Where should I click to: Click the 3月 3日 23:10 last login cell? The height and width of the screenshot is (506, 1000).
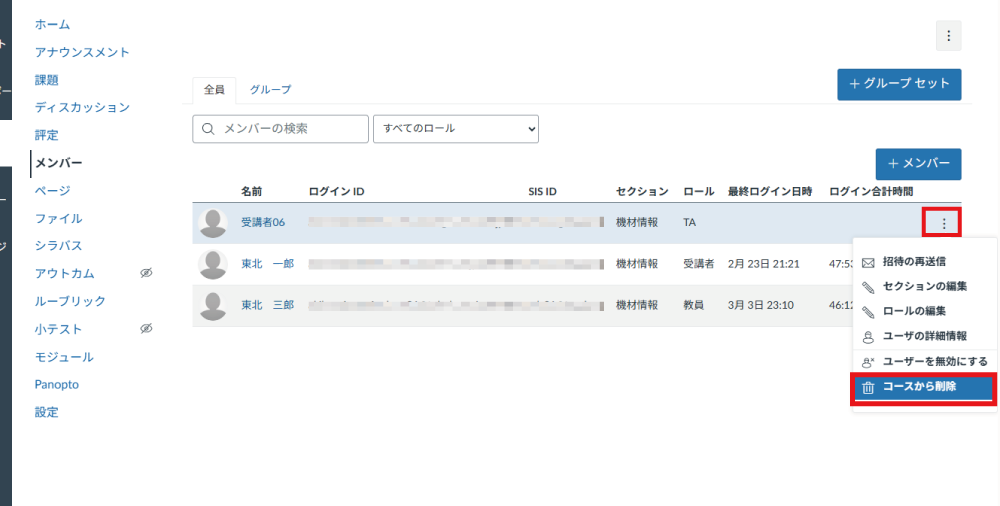[x=761, y=306]
